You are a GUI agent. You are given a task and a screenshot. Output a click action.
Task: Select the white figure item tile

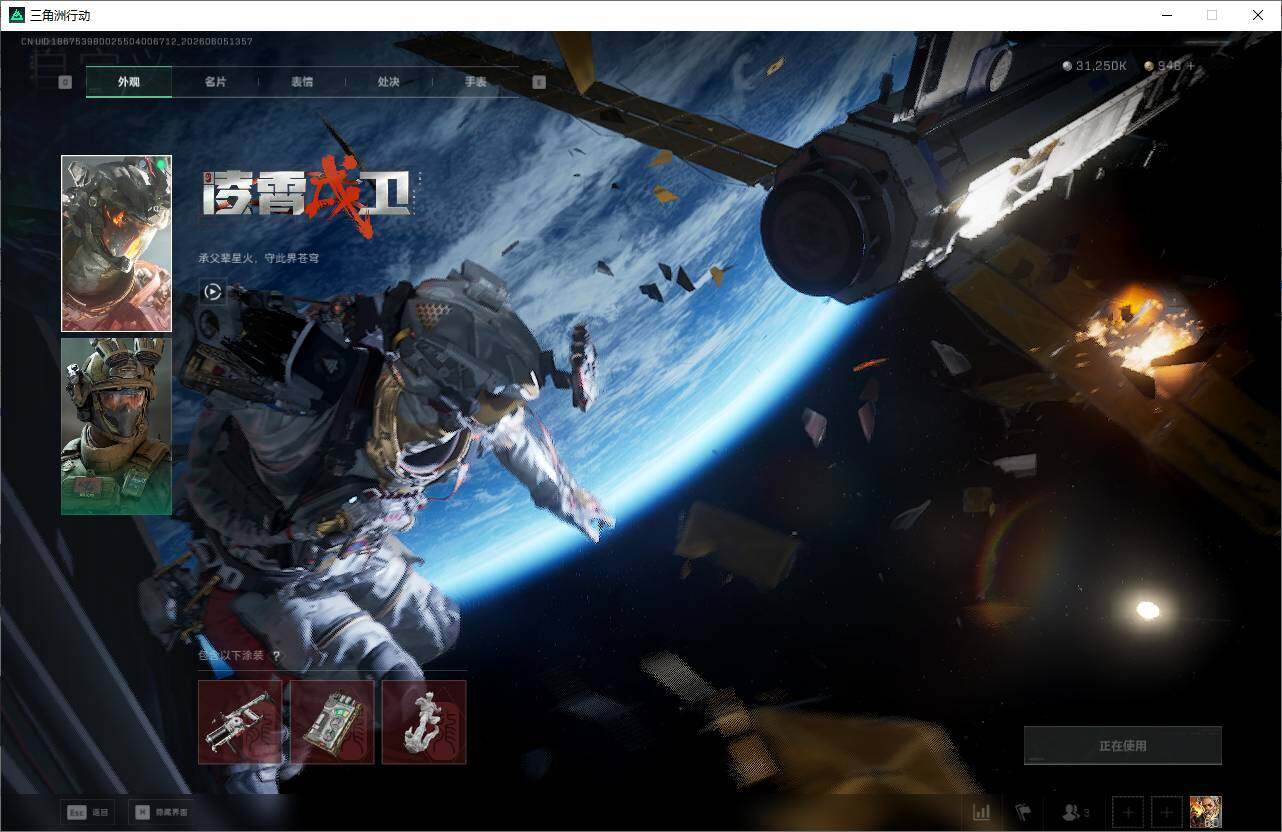pyautogui.click(x=424, y=722)
